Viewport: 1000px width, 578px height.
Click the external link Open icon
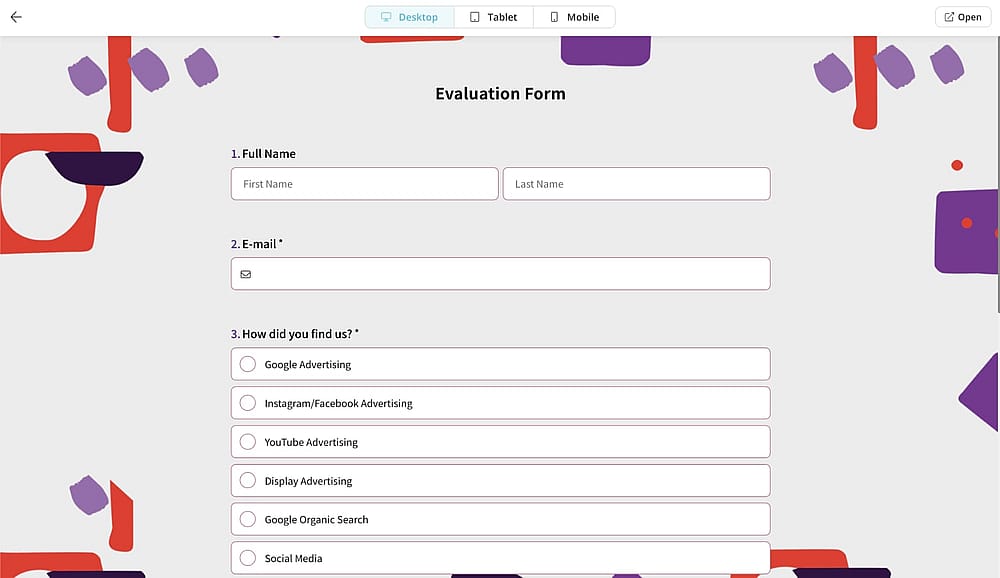(x=949, y=17)
